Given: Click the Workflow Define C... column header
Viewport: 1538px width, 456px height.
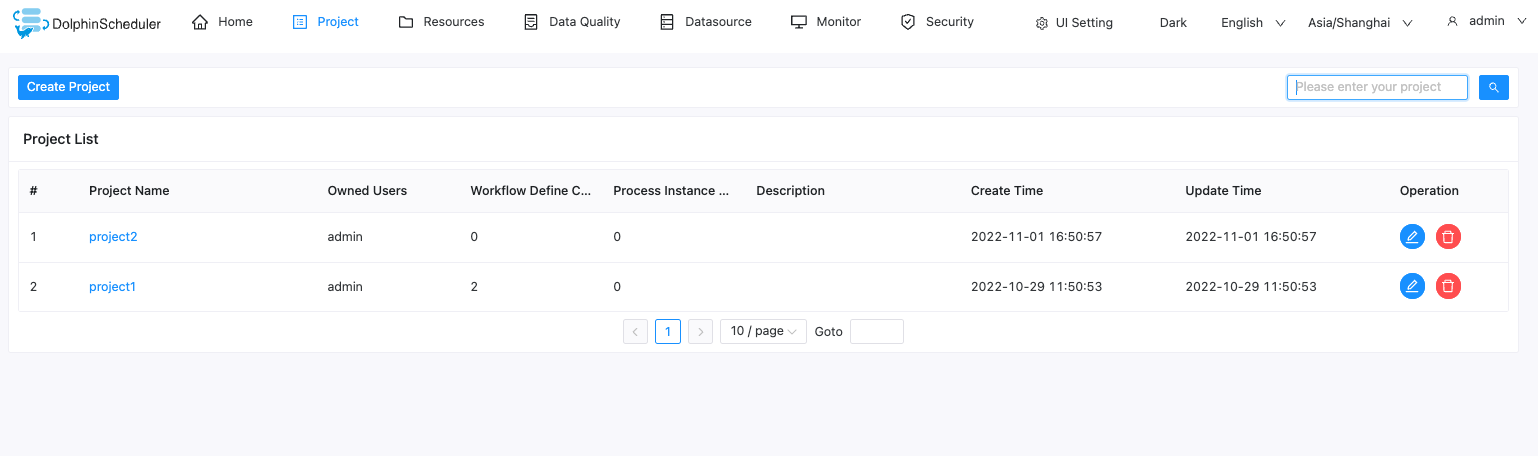Looking at the screenshot, I should 531,191.
